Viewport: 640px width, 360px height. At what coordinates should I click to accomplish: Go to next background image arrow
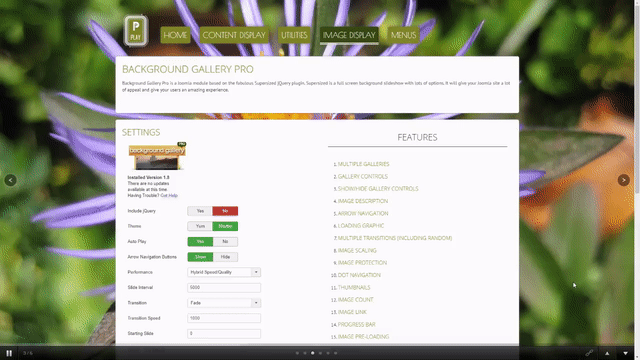tap(623, 180)
